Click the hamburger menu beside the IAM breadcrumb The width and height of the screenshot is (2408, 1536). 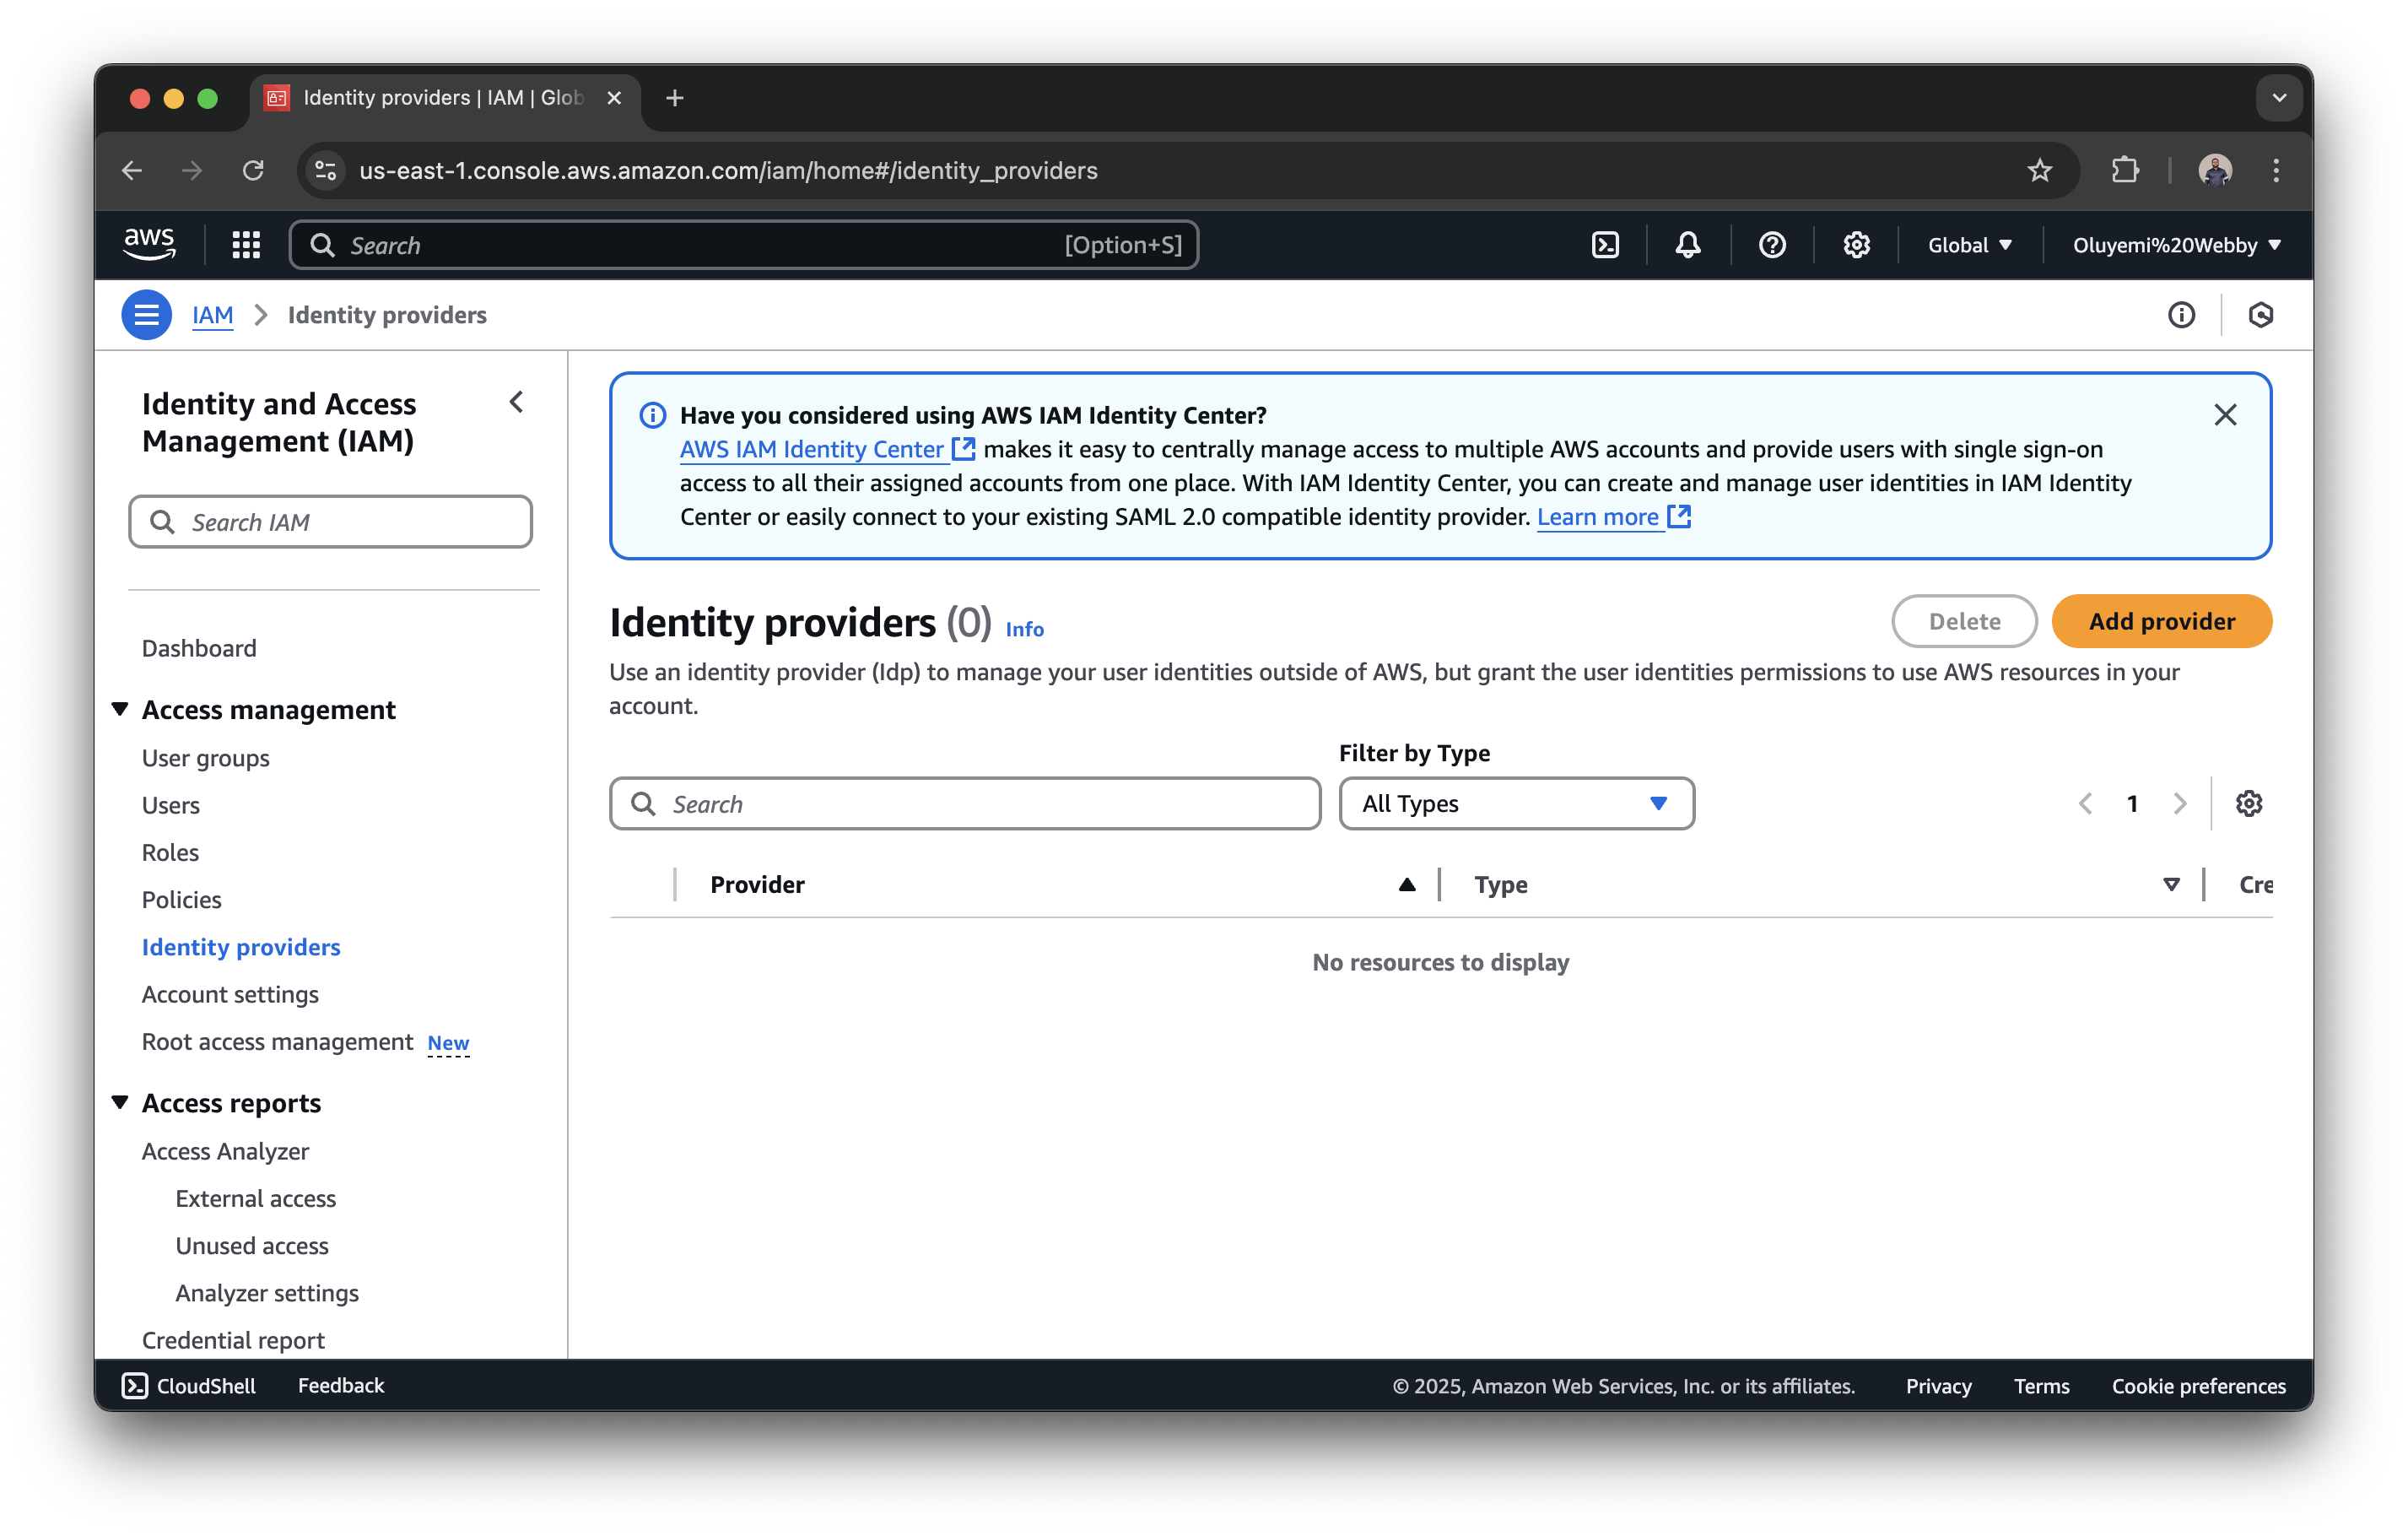146,314
